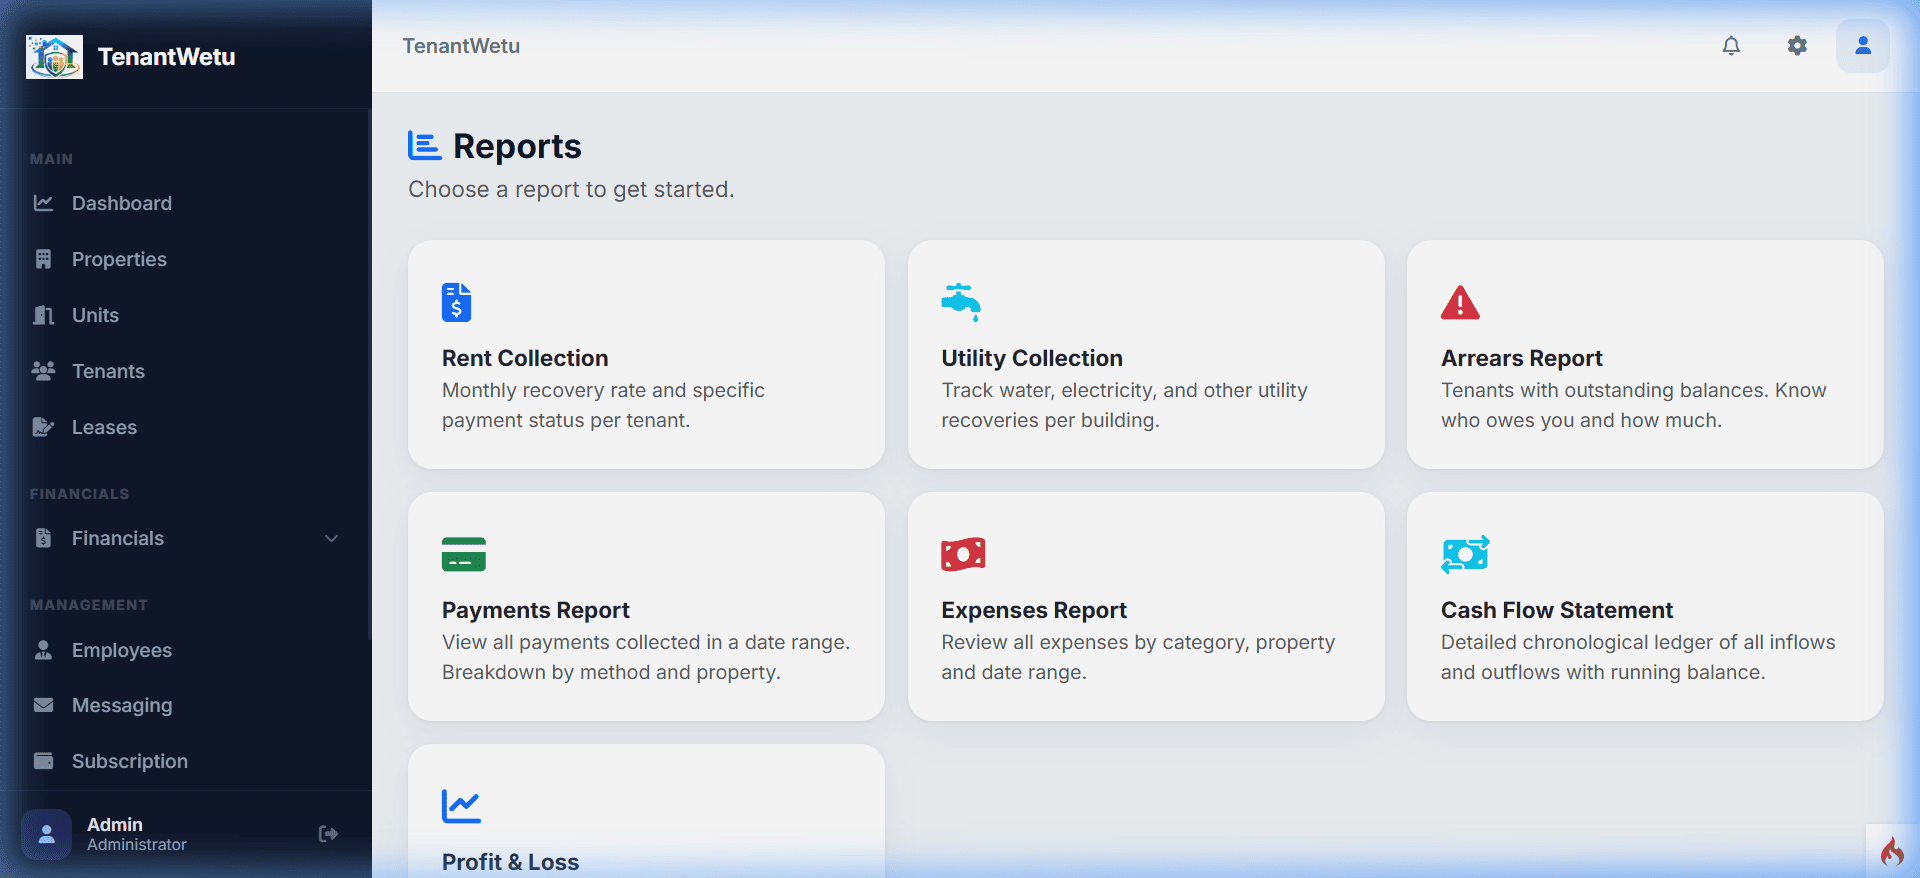Open the notifications bell icon
The image size is (1920, 878).
tap(1731, 46)
